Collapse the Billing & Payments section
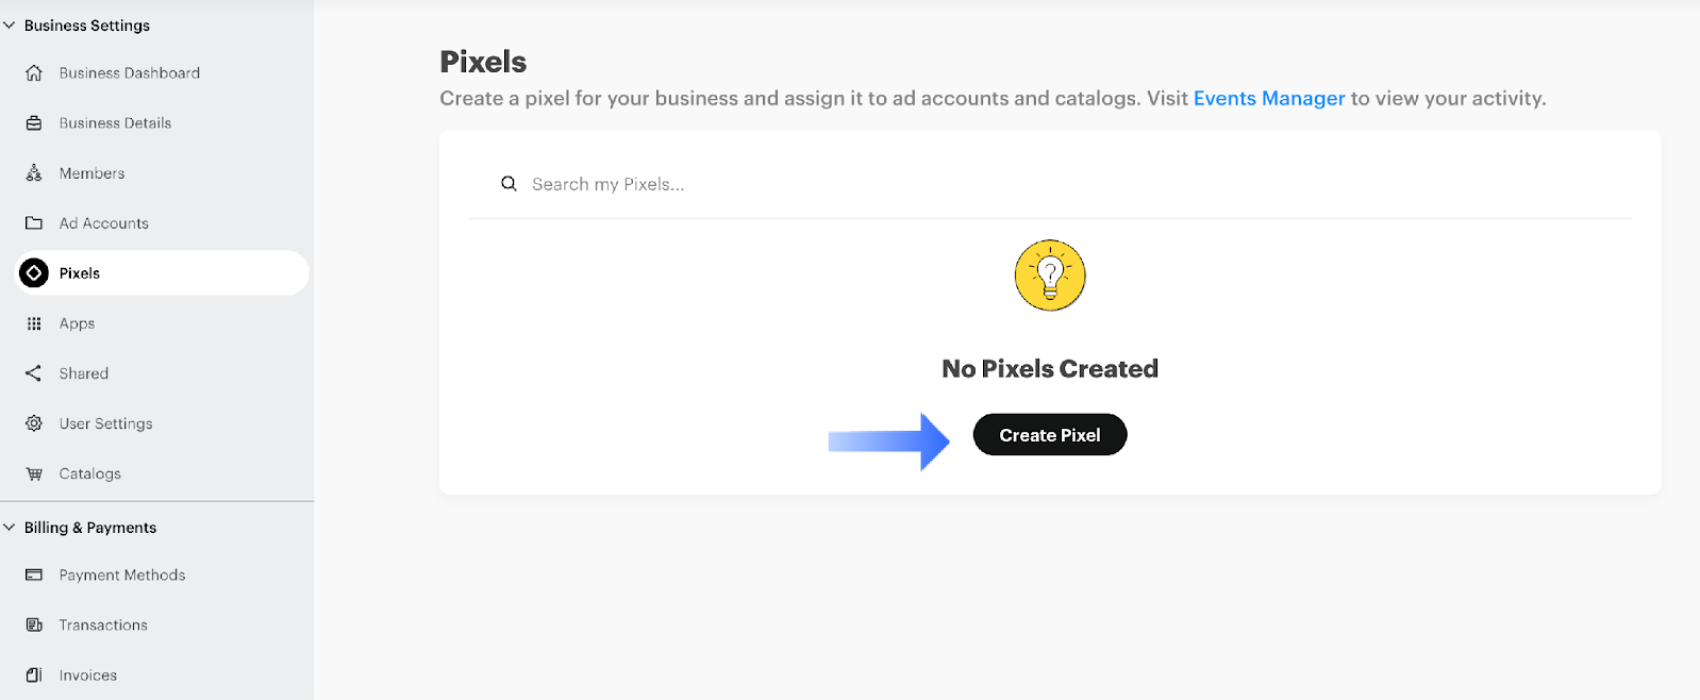The image size is (1700, 700). (x=9, y=527)
